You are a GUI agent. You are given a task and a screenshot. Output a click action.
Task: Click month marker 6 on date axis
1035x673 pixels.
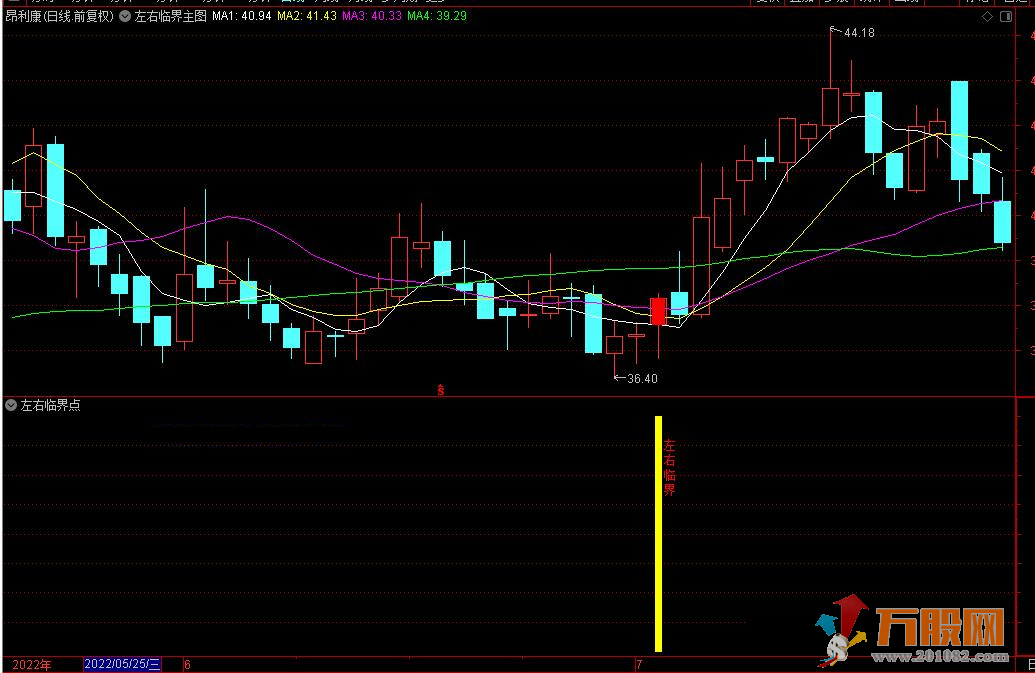(187, 664)
